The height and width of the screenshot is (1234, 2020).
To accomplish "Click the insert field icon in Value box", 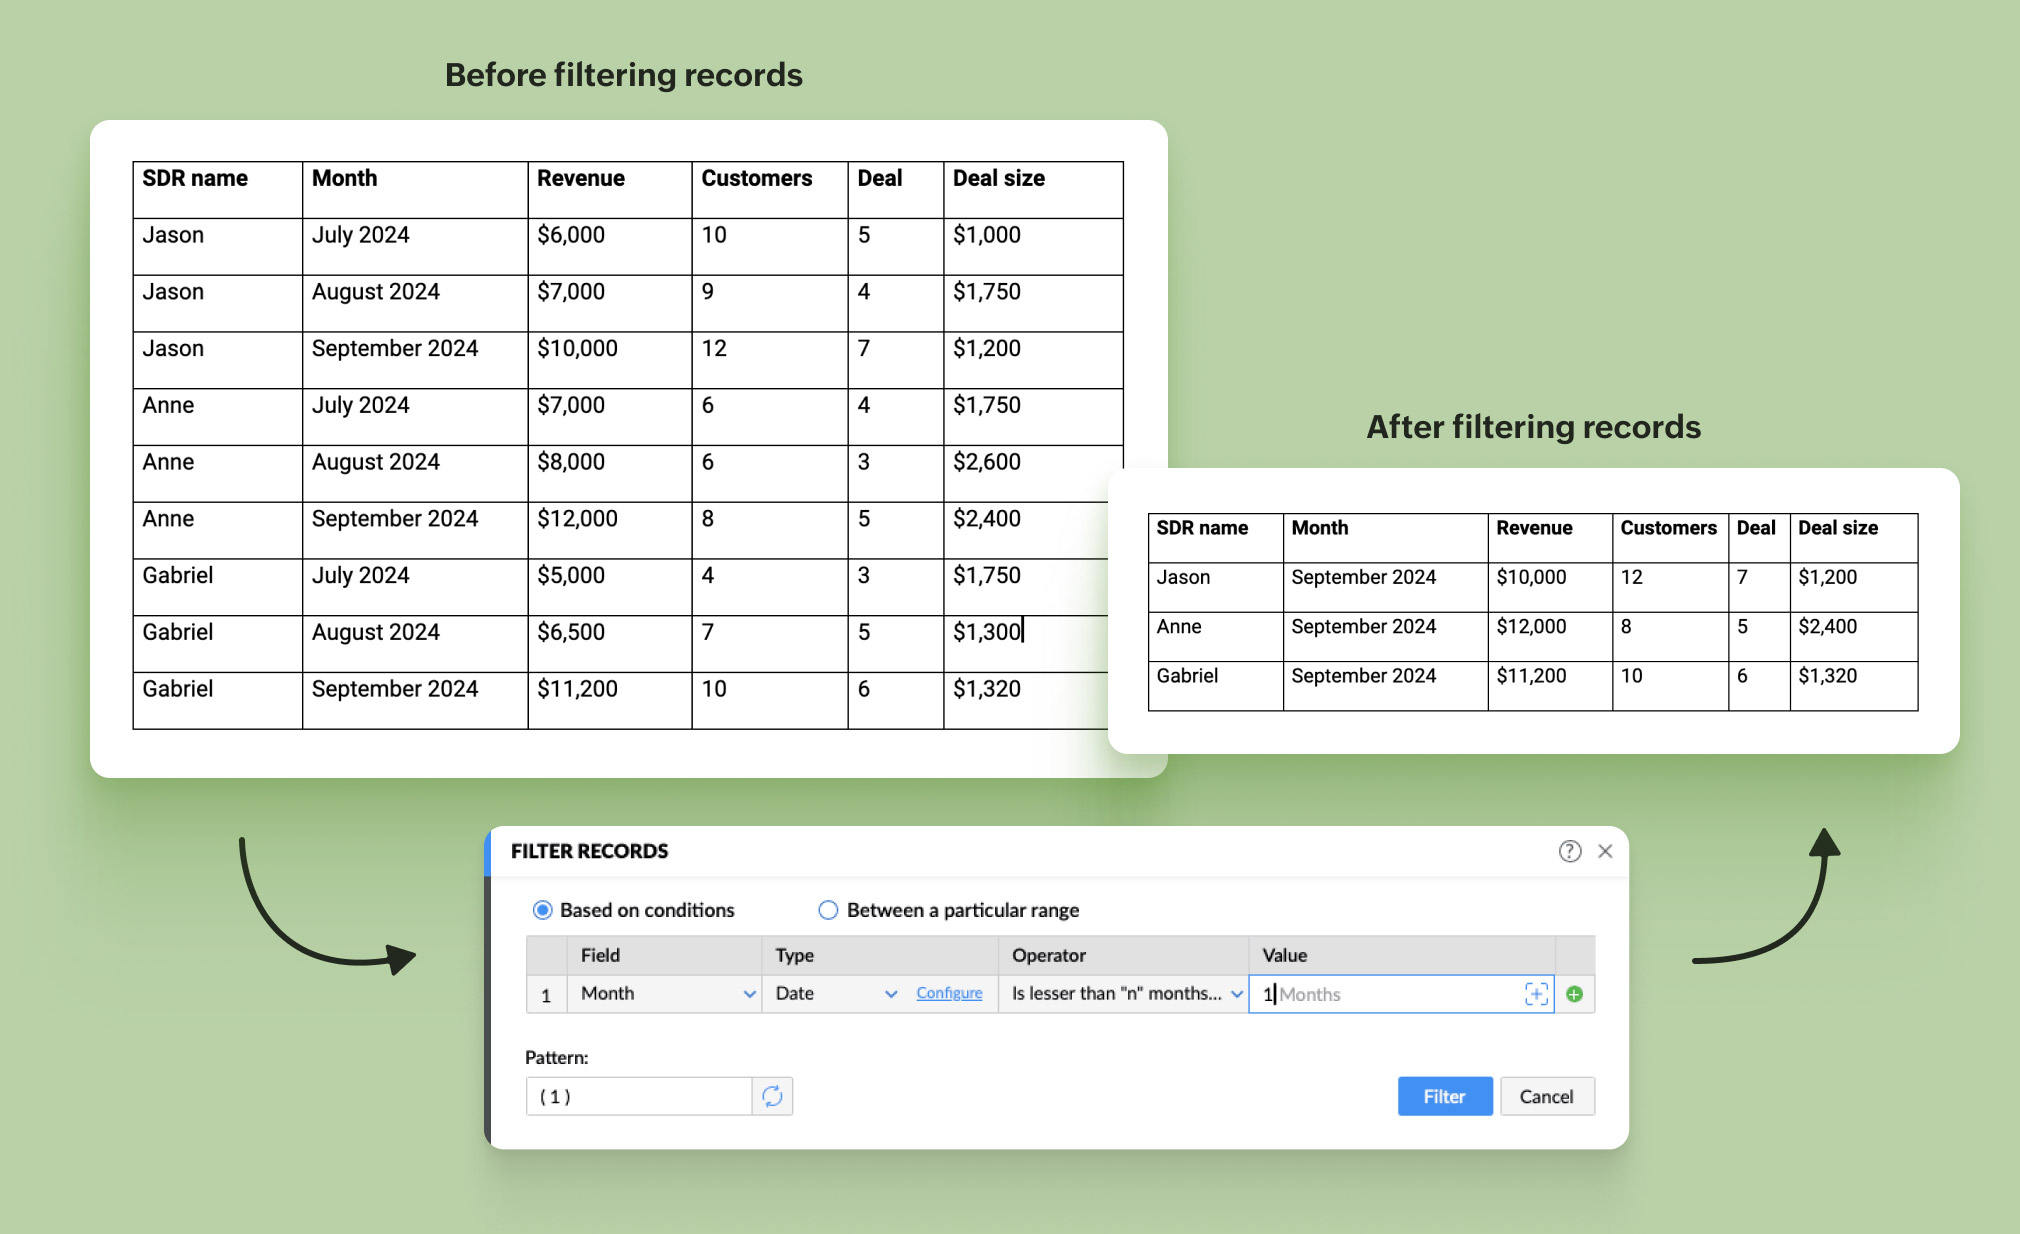I will point(1536,993).
